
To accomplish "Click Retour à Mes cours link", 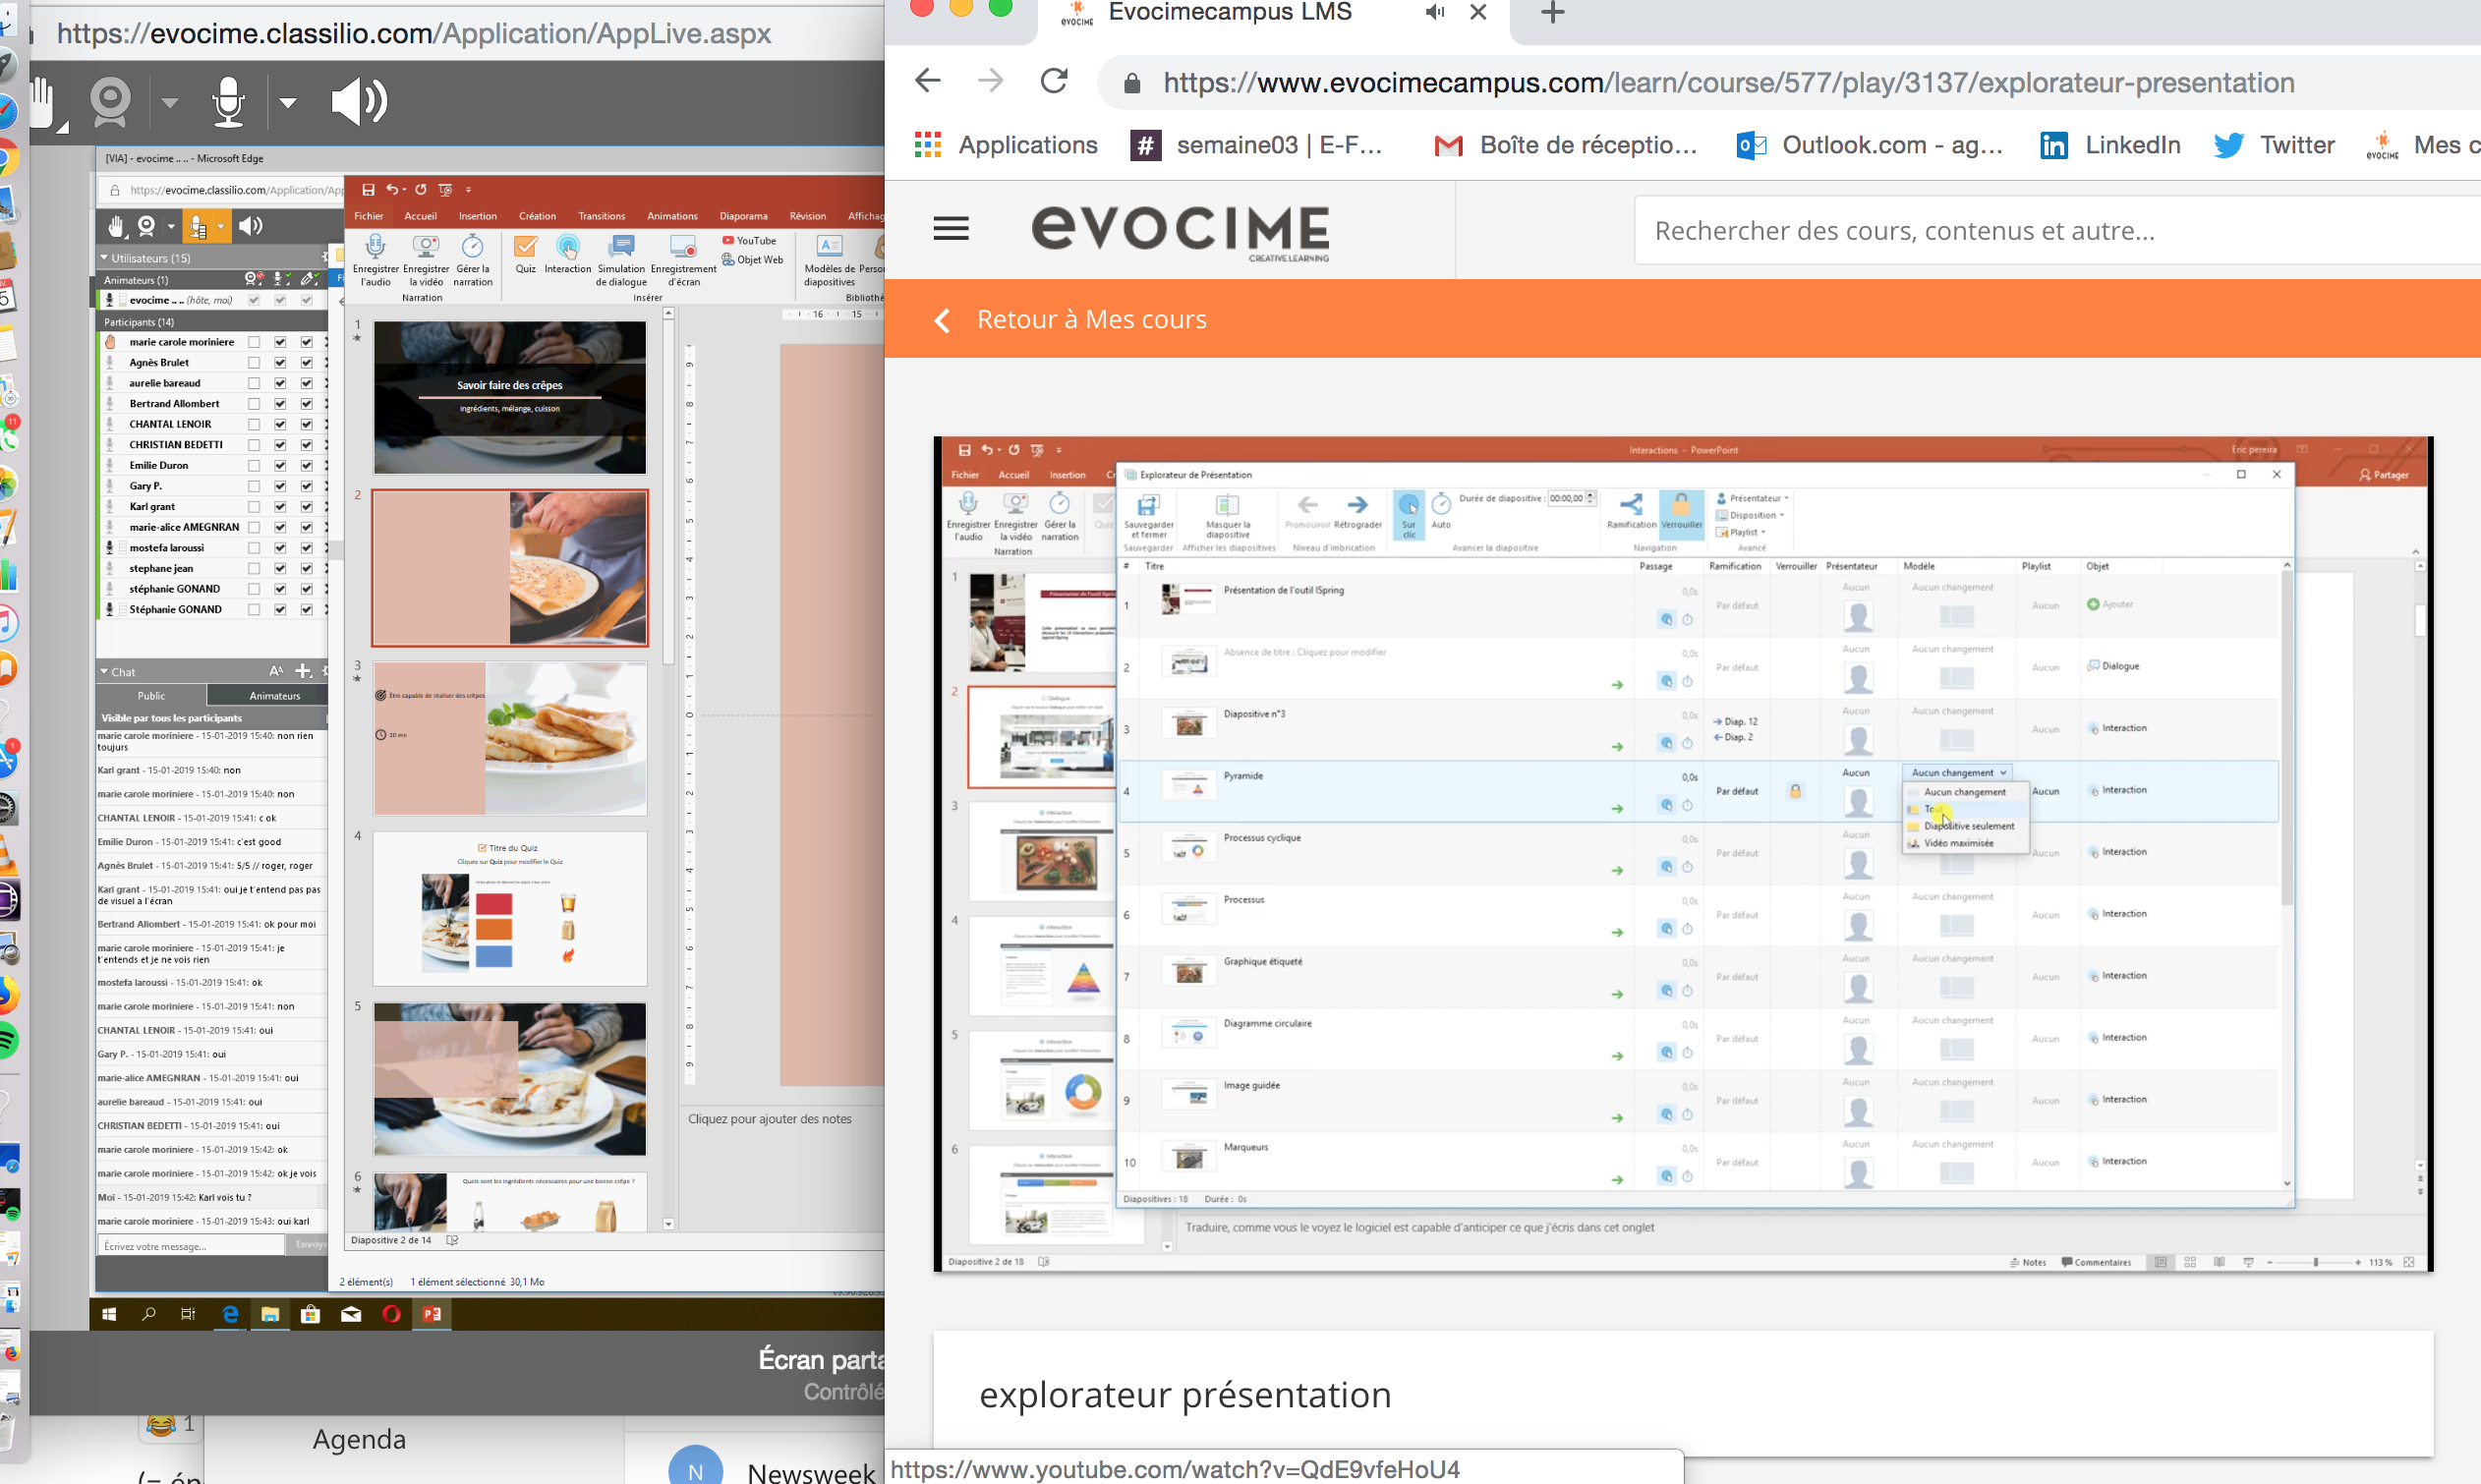I will 1091,319.
